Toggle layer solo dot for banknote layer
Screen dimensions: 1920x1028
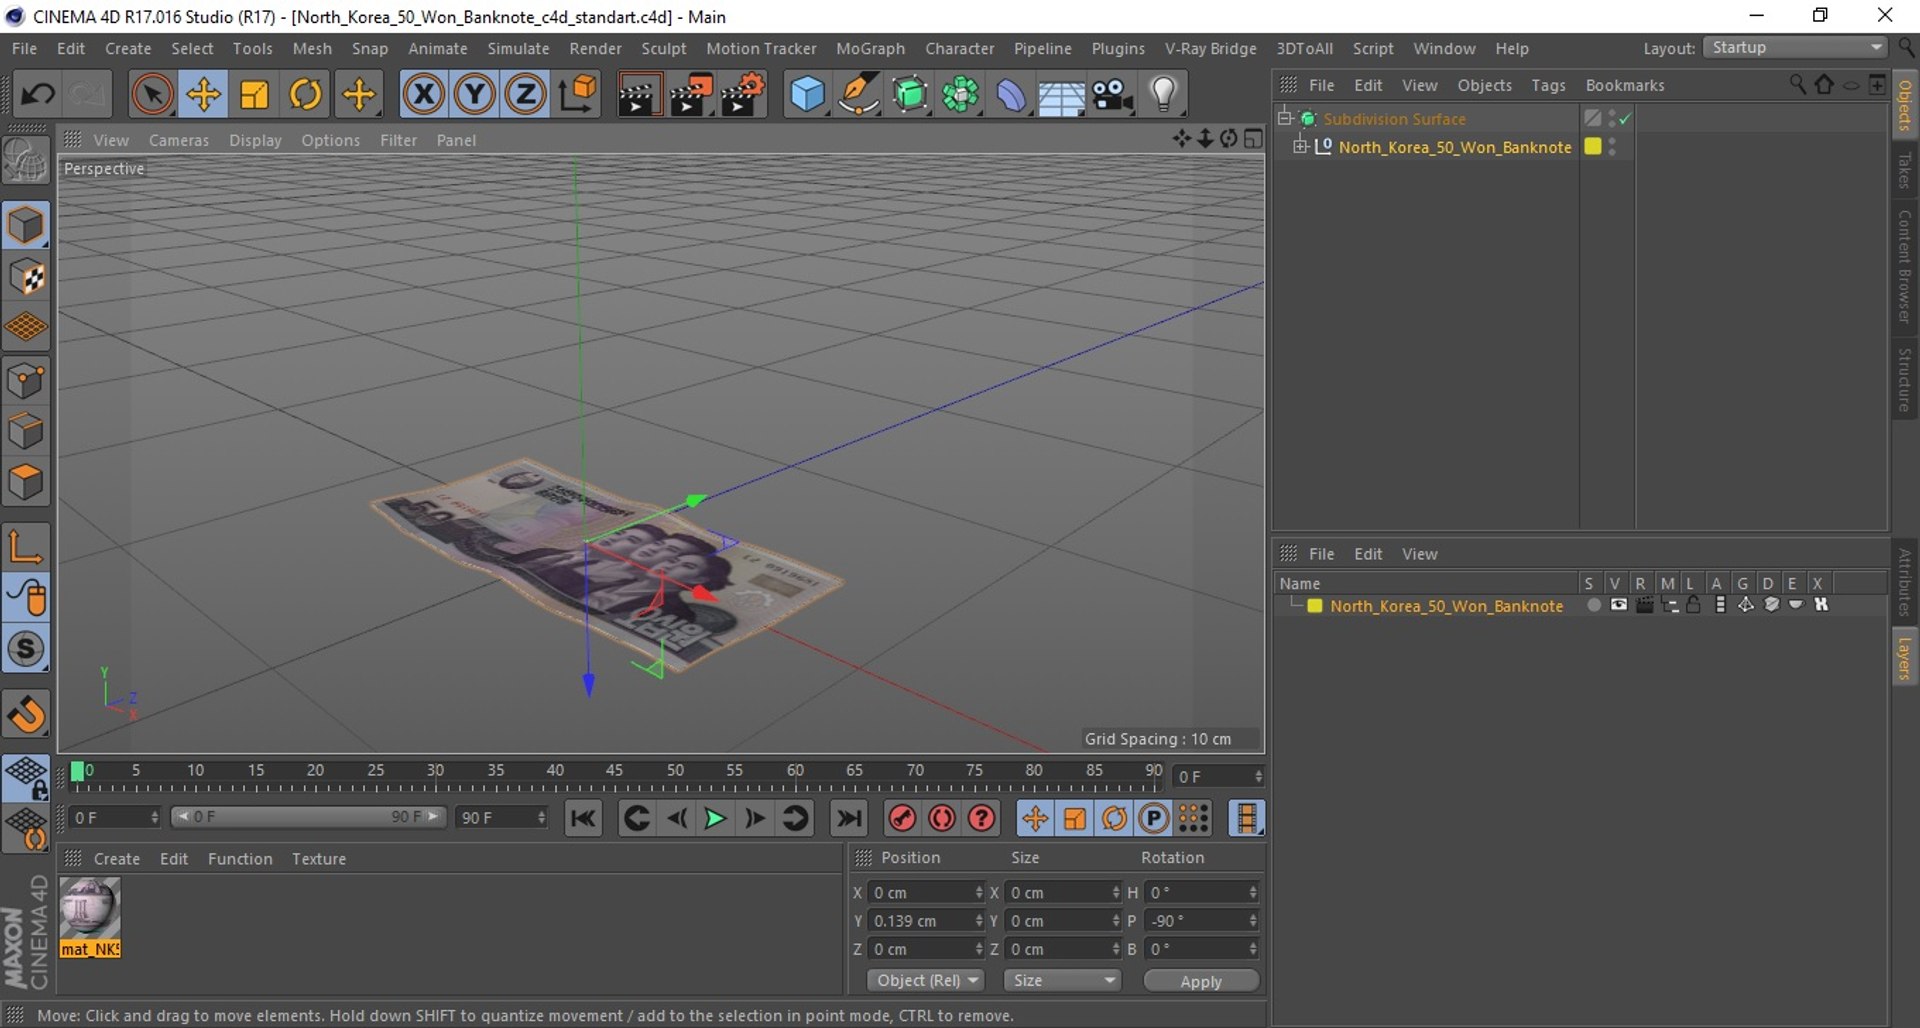coord(1593,605)
